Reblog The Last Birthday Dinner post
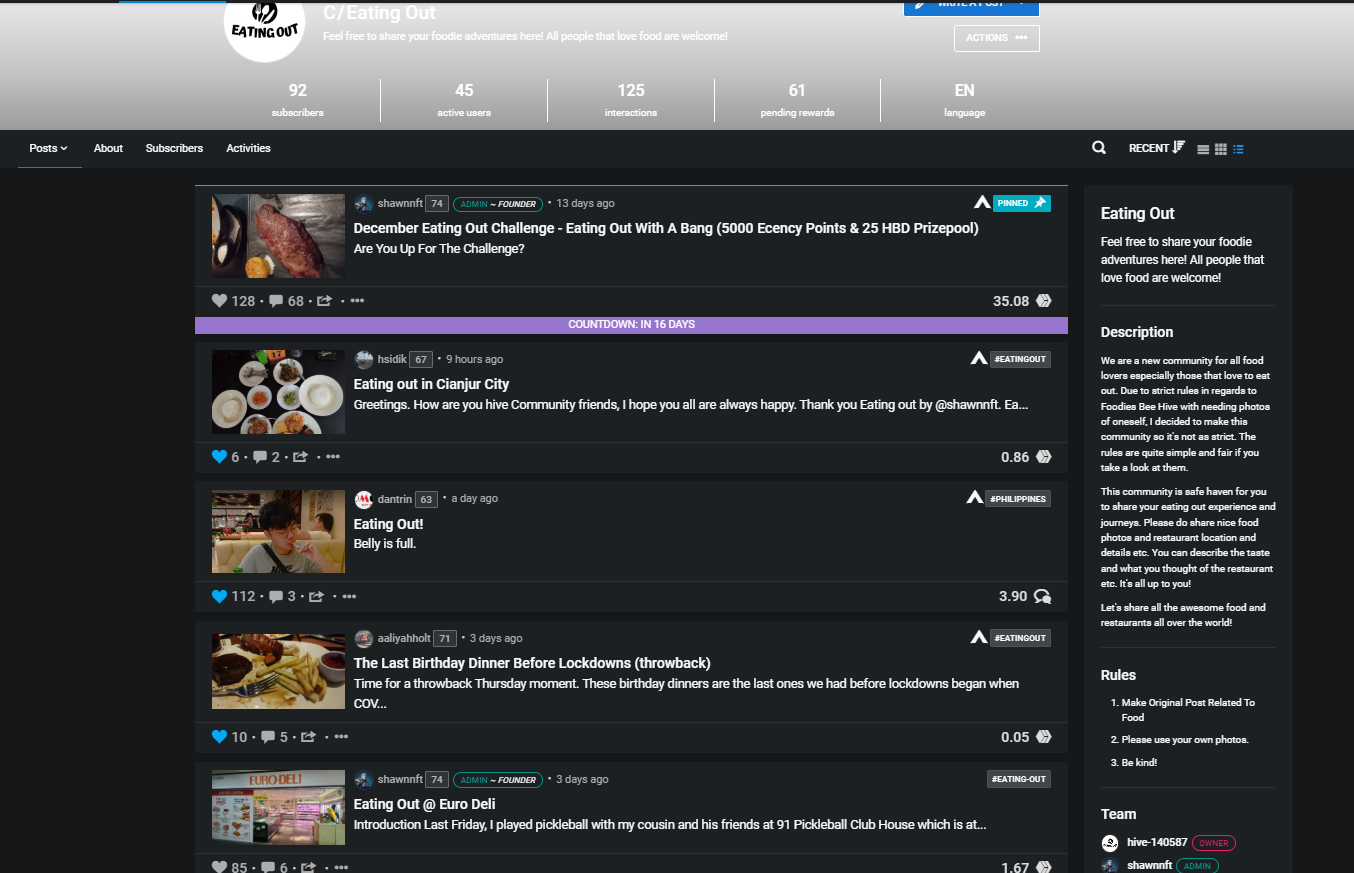This screenshot has width=1354, height=873. point(309,737)
